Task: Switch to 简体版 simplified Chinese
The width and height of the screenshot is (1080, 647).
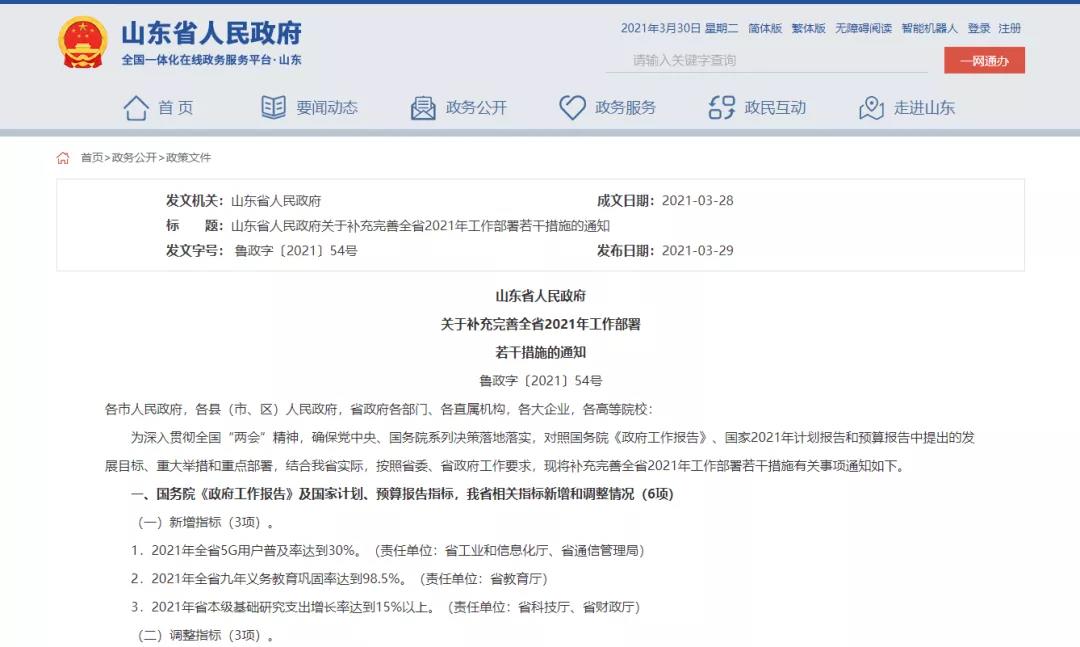Action: coord(765,29)
